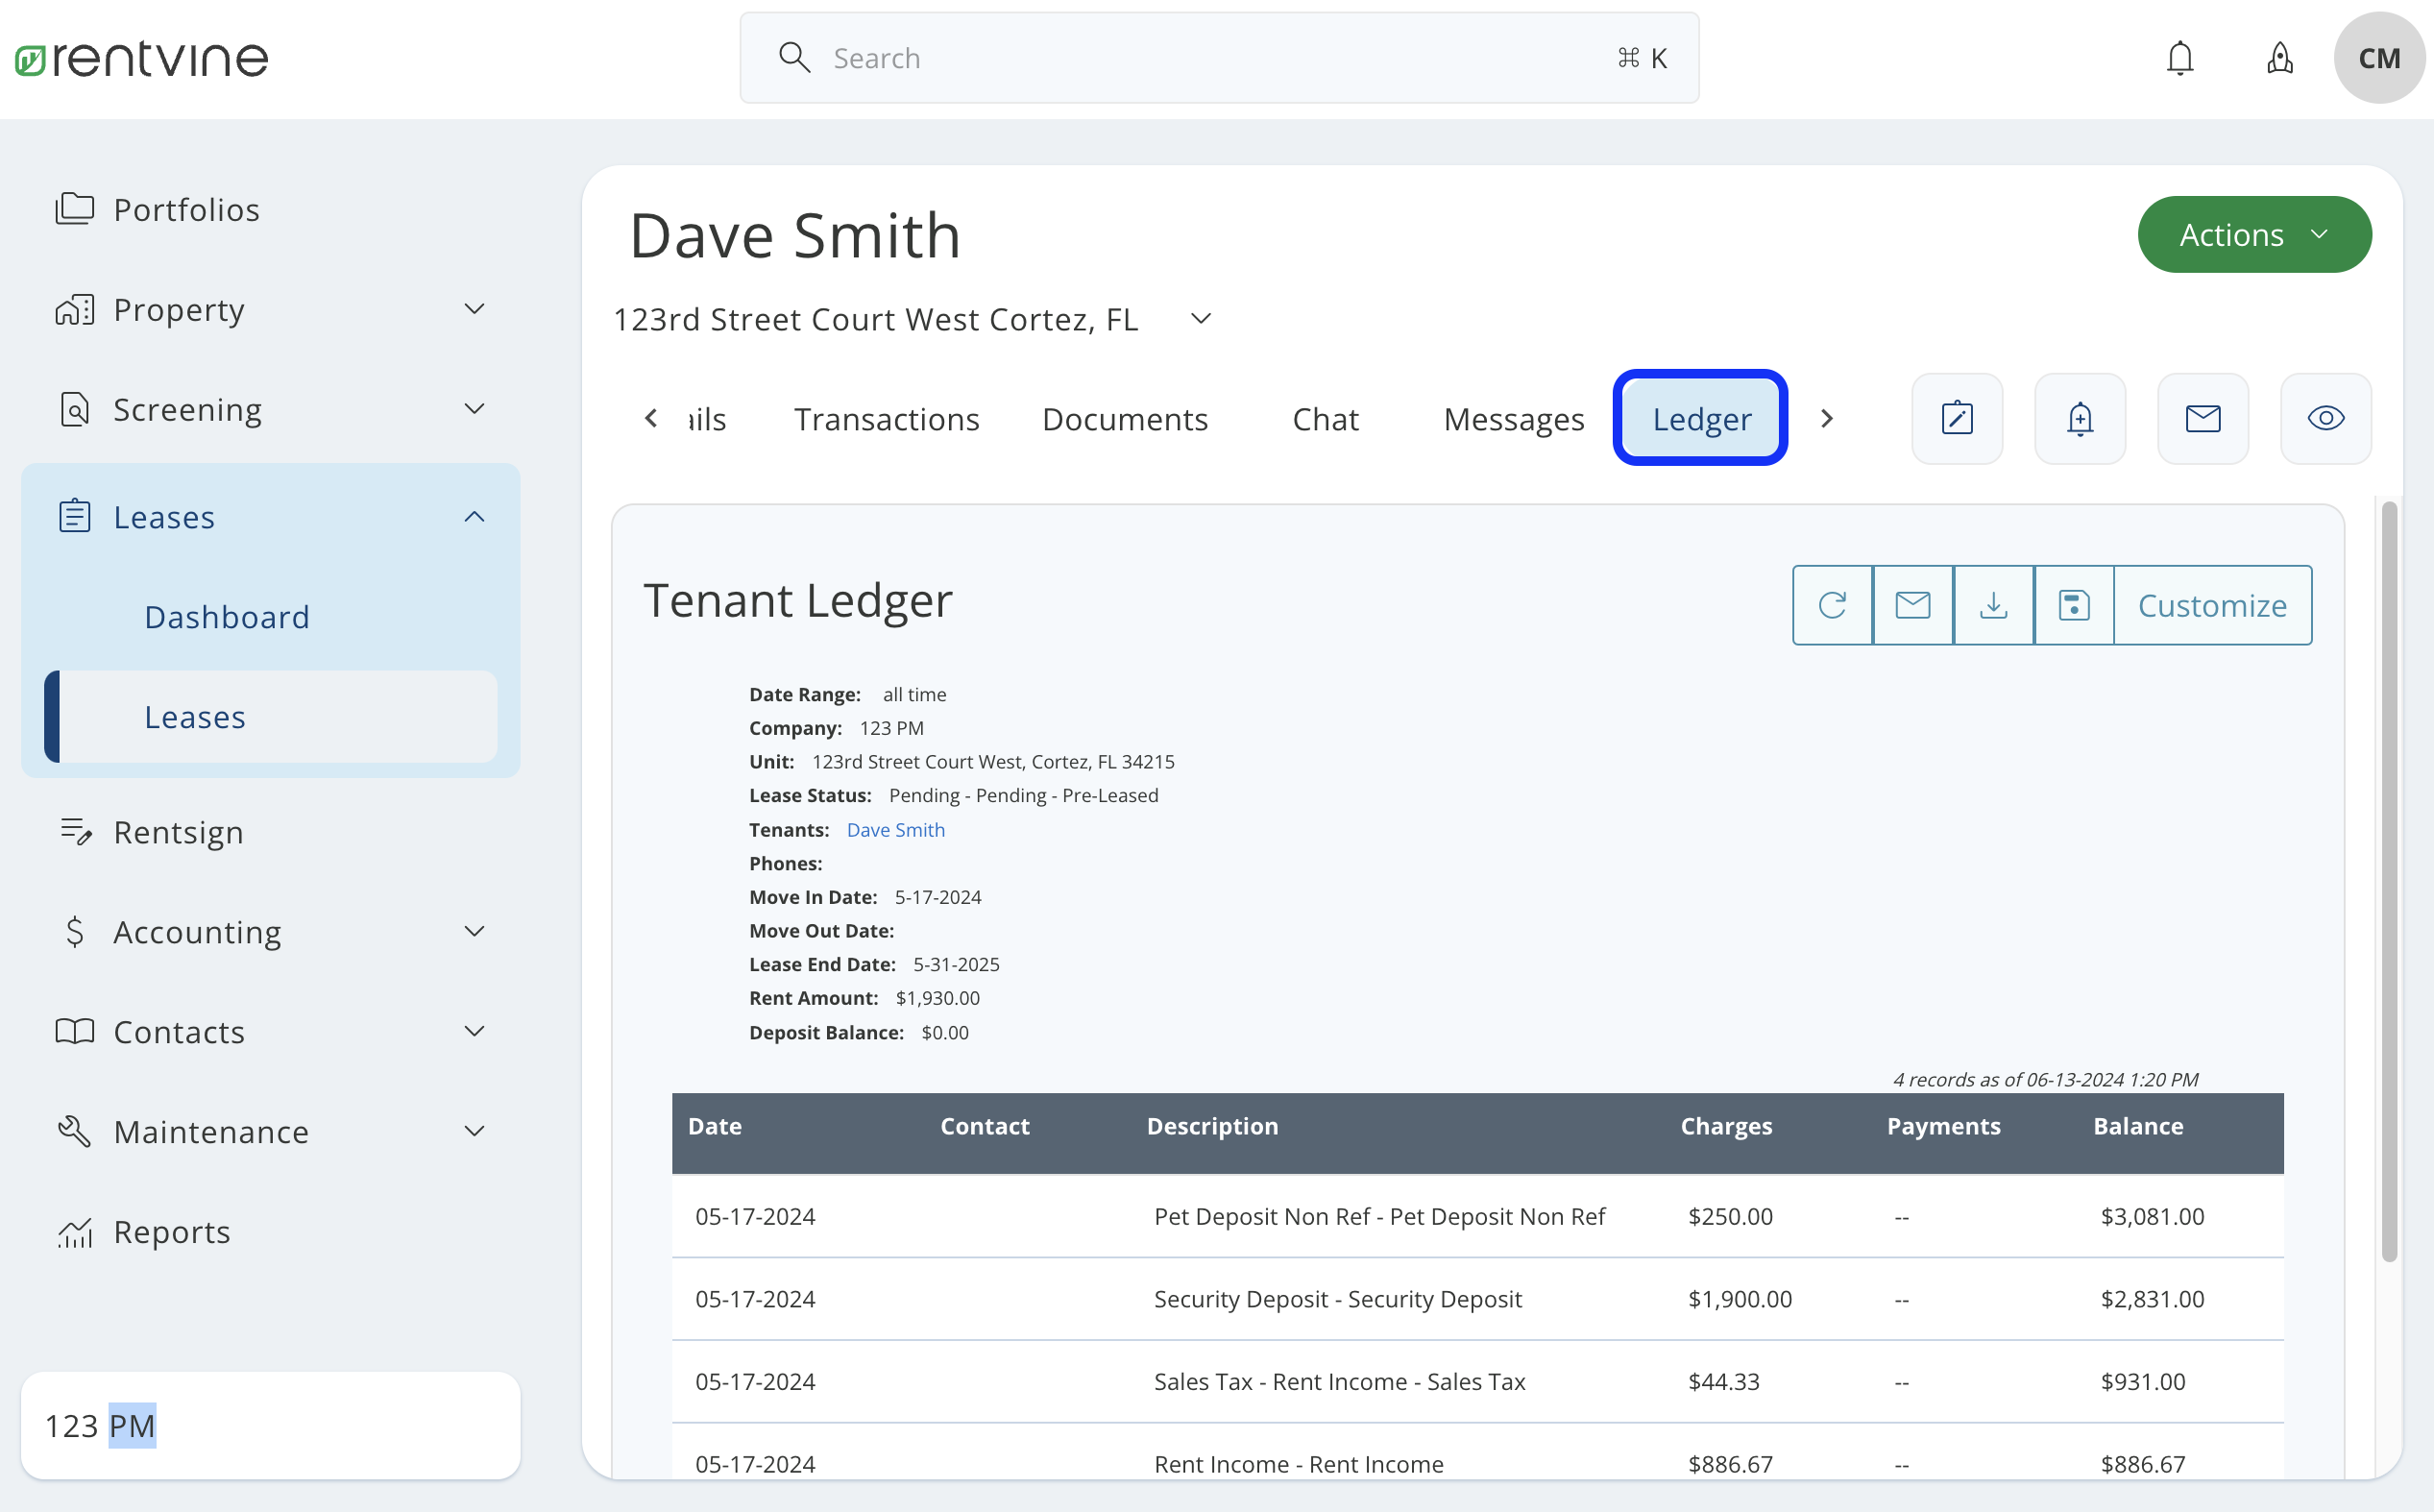Open the property address dropdown under Dave Smith
This screenshot has width=2434, height=1512.
tap(1200, 318)
